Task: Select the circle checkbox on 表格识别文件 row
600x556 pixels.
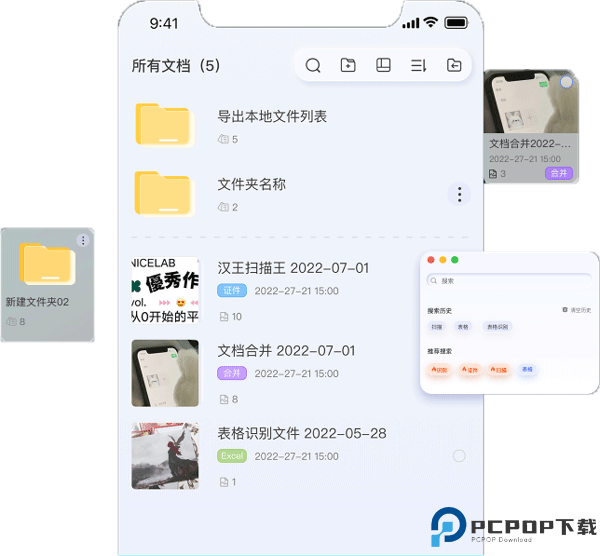Action: (x=459, y=456)
